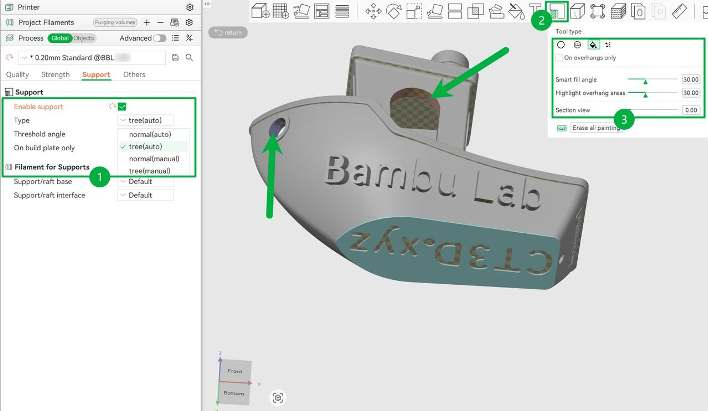Open printer settings gear icon
The image size is (708, 411).
tap(190, 7)
